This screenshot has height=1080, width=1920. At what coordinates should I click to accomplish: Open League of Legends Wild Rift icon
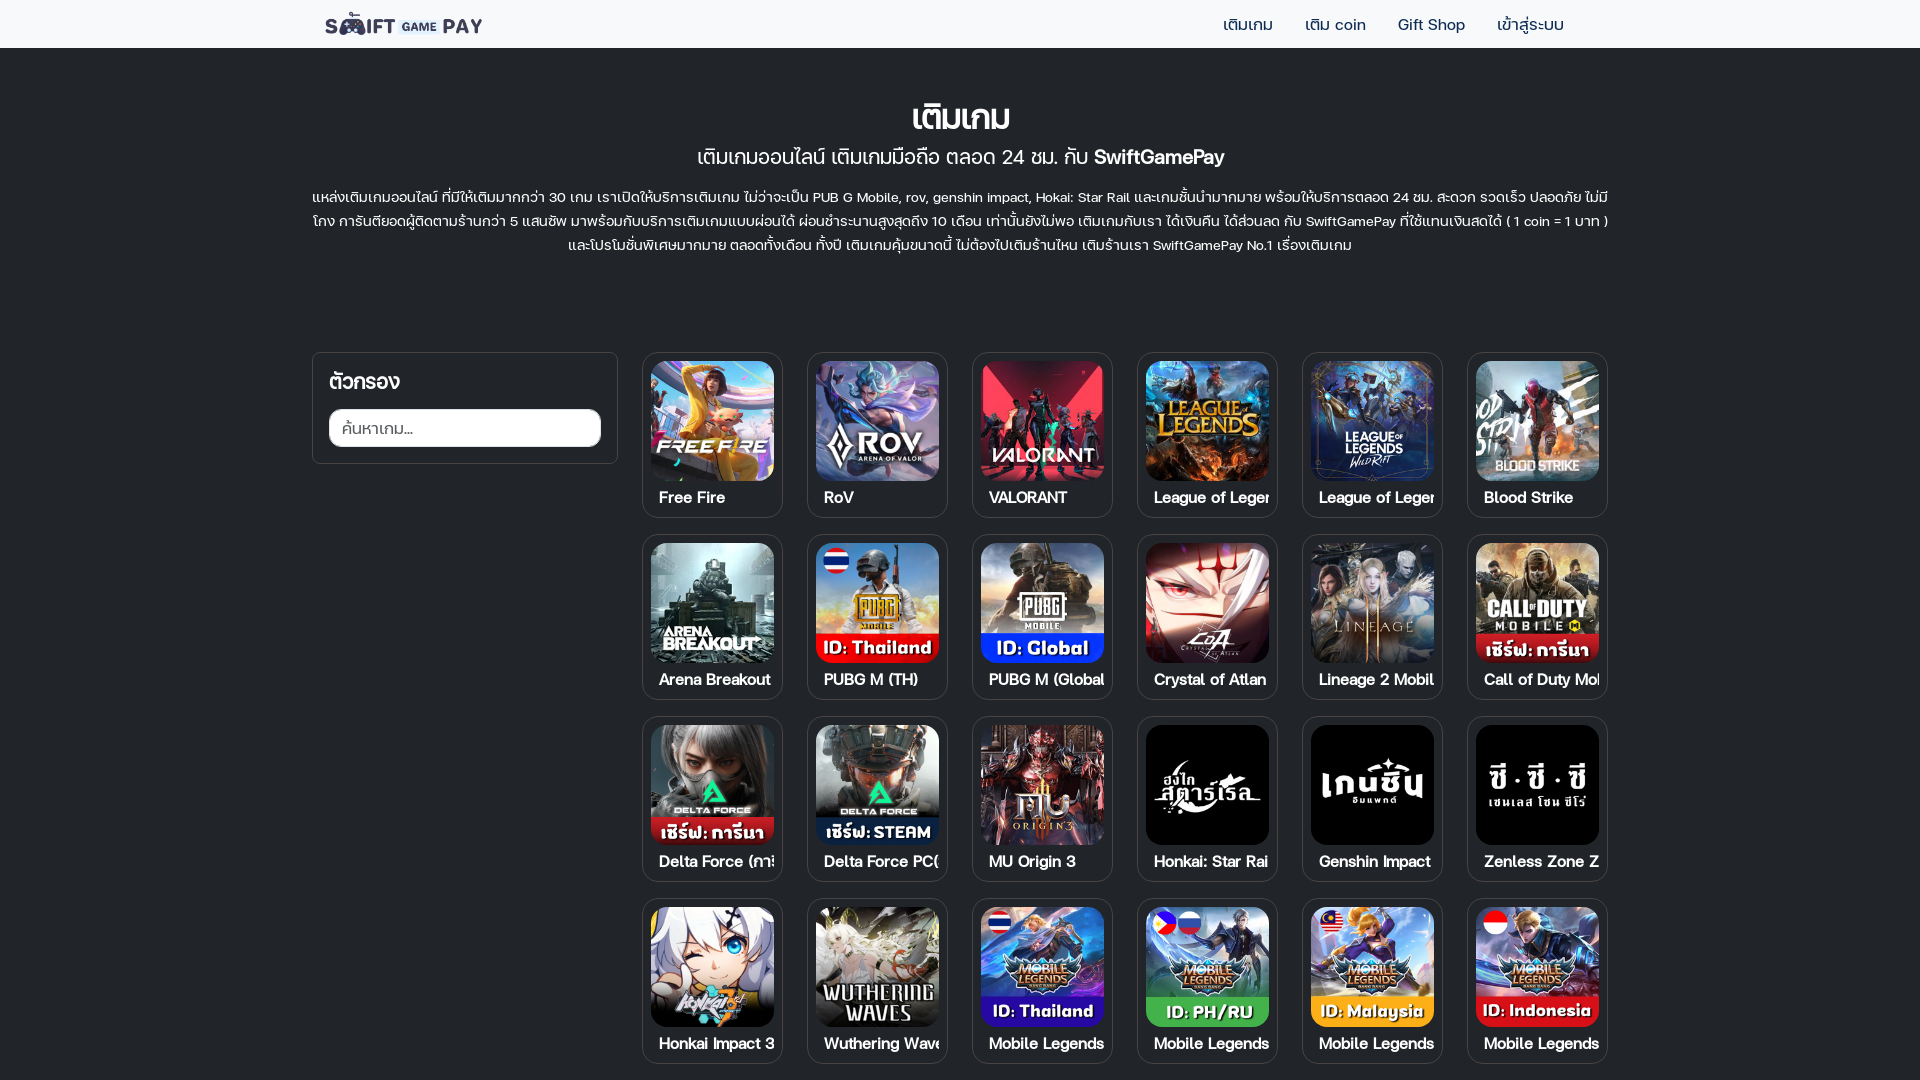pyautogui.click(x=1372, y=421)
